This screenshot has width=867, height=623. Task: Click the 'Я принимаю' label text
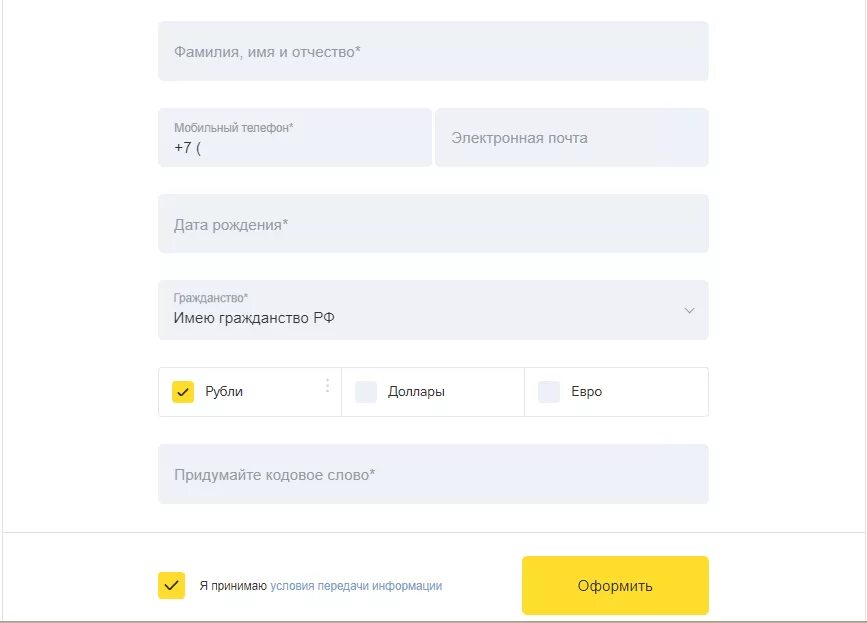click(x=233, y=586)
